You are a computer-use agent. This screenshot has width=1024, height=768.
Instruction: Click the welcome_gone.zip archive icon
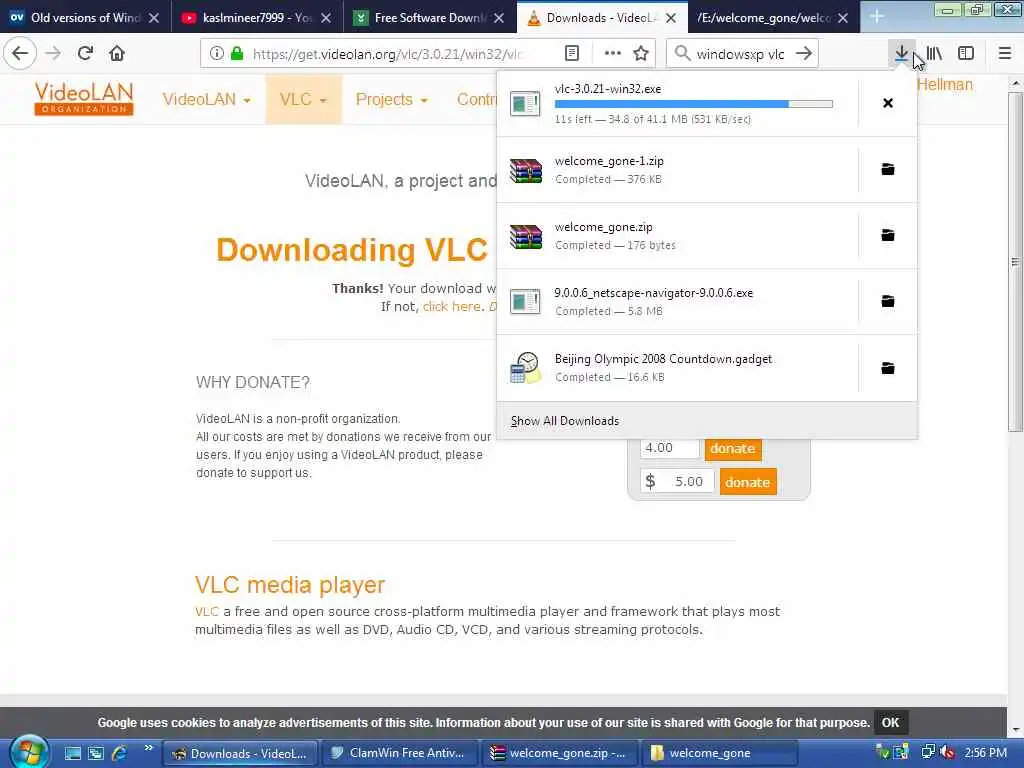click(526, 236)
